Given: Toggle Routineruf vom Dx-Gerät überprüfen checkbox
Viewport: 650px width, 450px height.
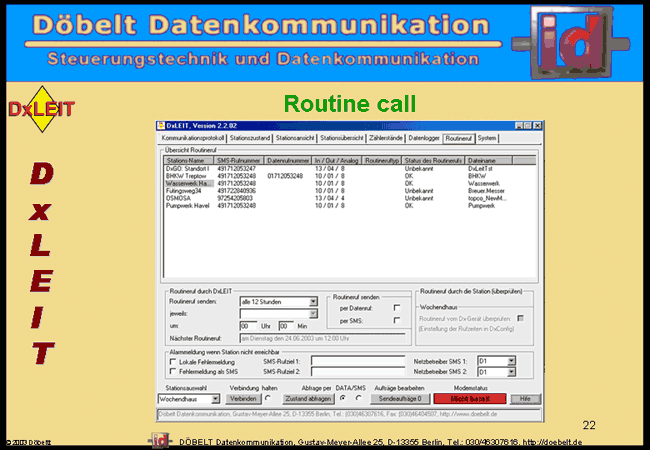Looking at the screenshot, I should coord(520,318).
